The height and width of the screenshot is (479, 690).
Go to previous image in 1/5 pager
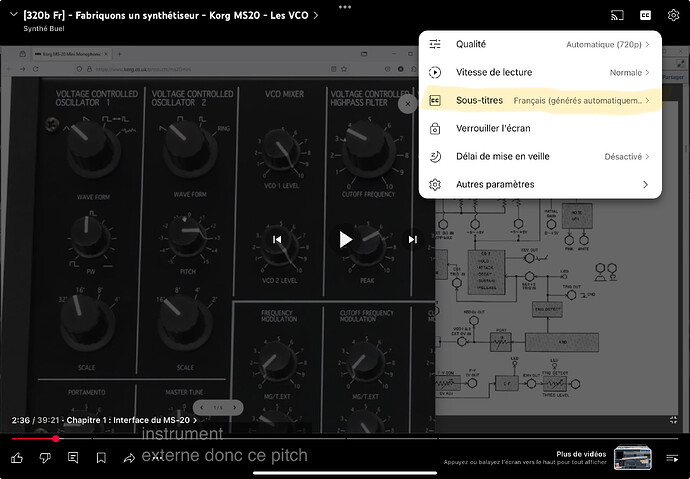pos(202,408)
